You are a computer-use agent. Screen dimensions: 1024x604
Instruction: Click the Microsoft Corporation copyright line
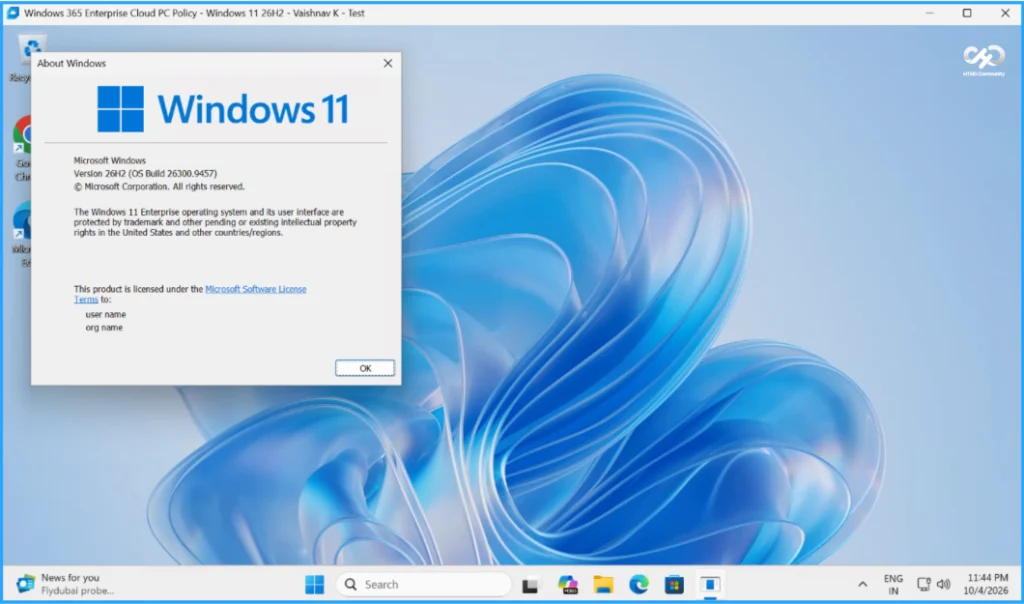pos(159,187)
